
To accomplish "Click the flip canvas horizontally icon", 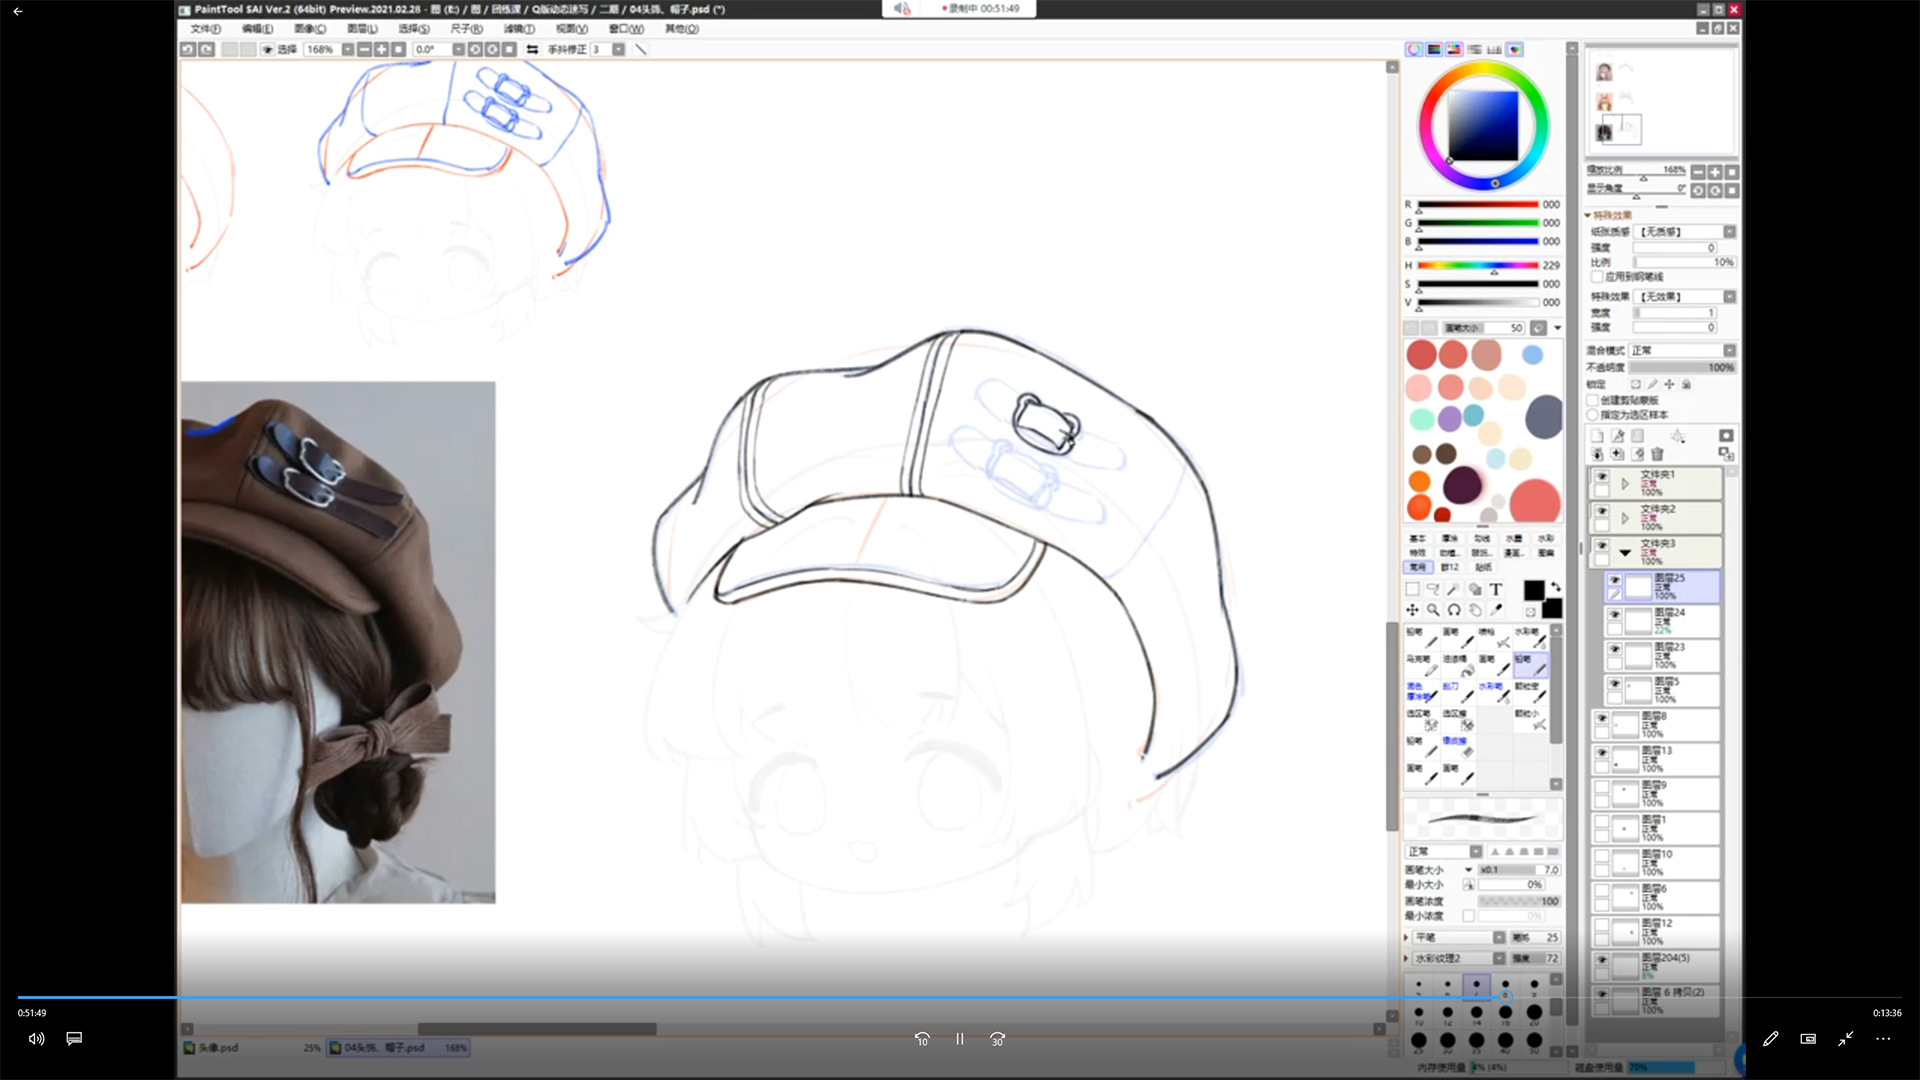I will click(x=532, y=49).
